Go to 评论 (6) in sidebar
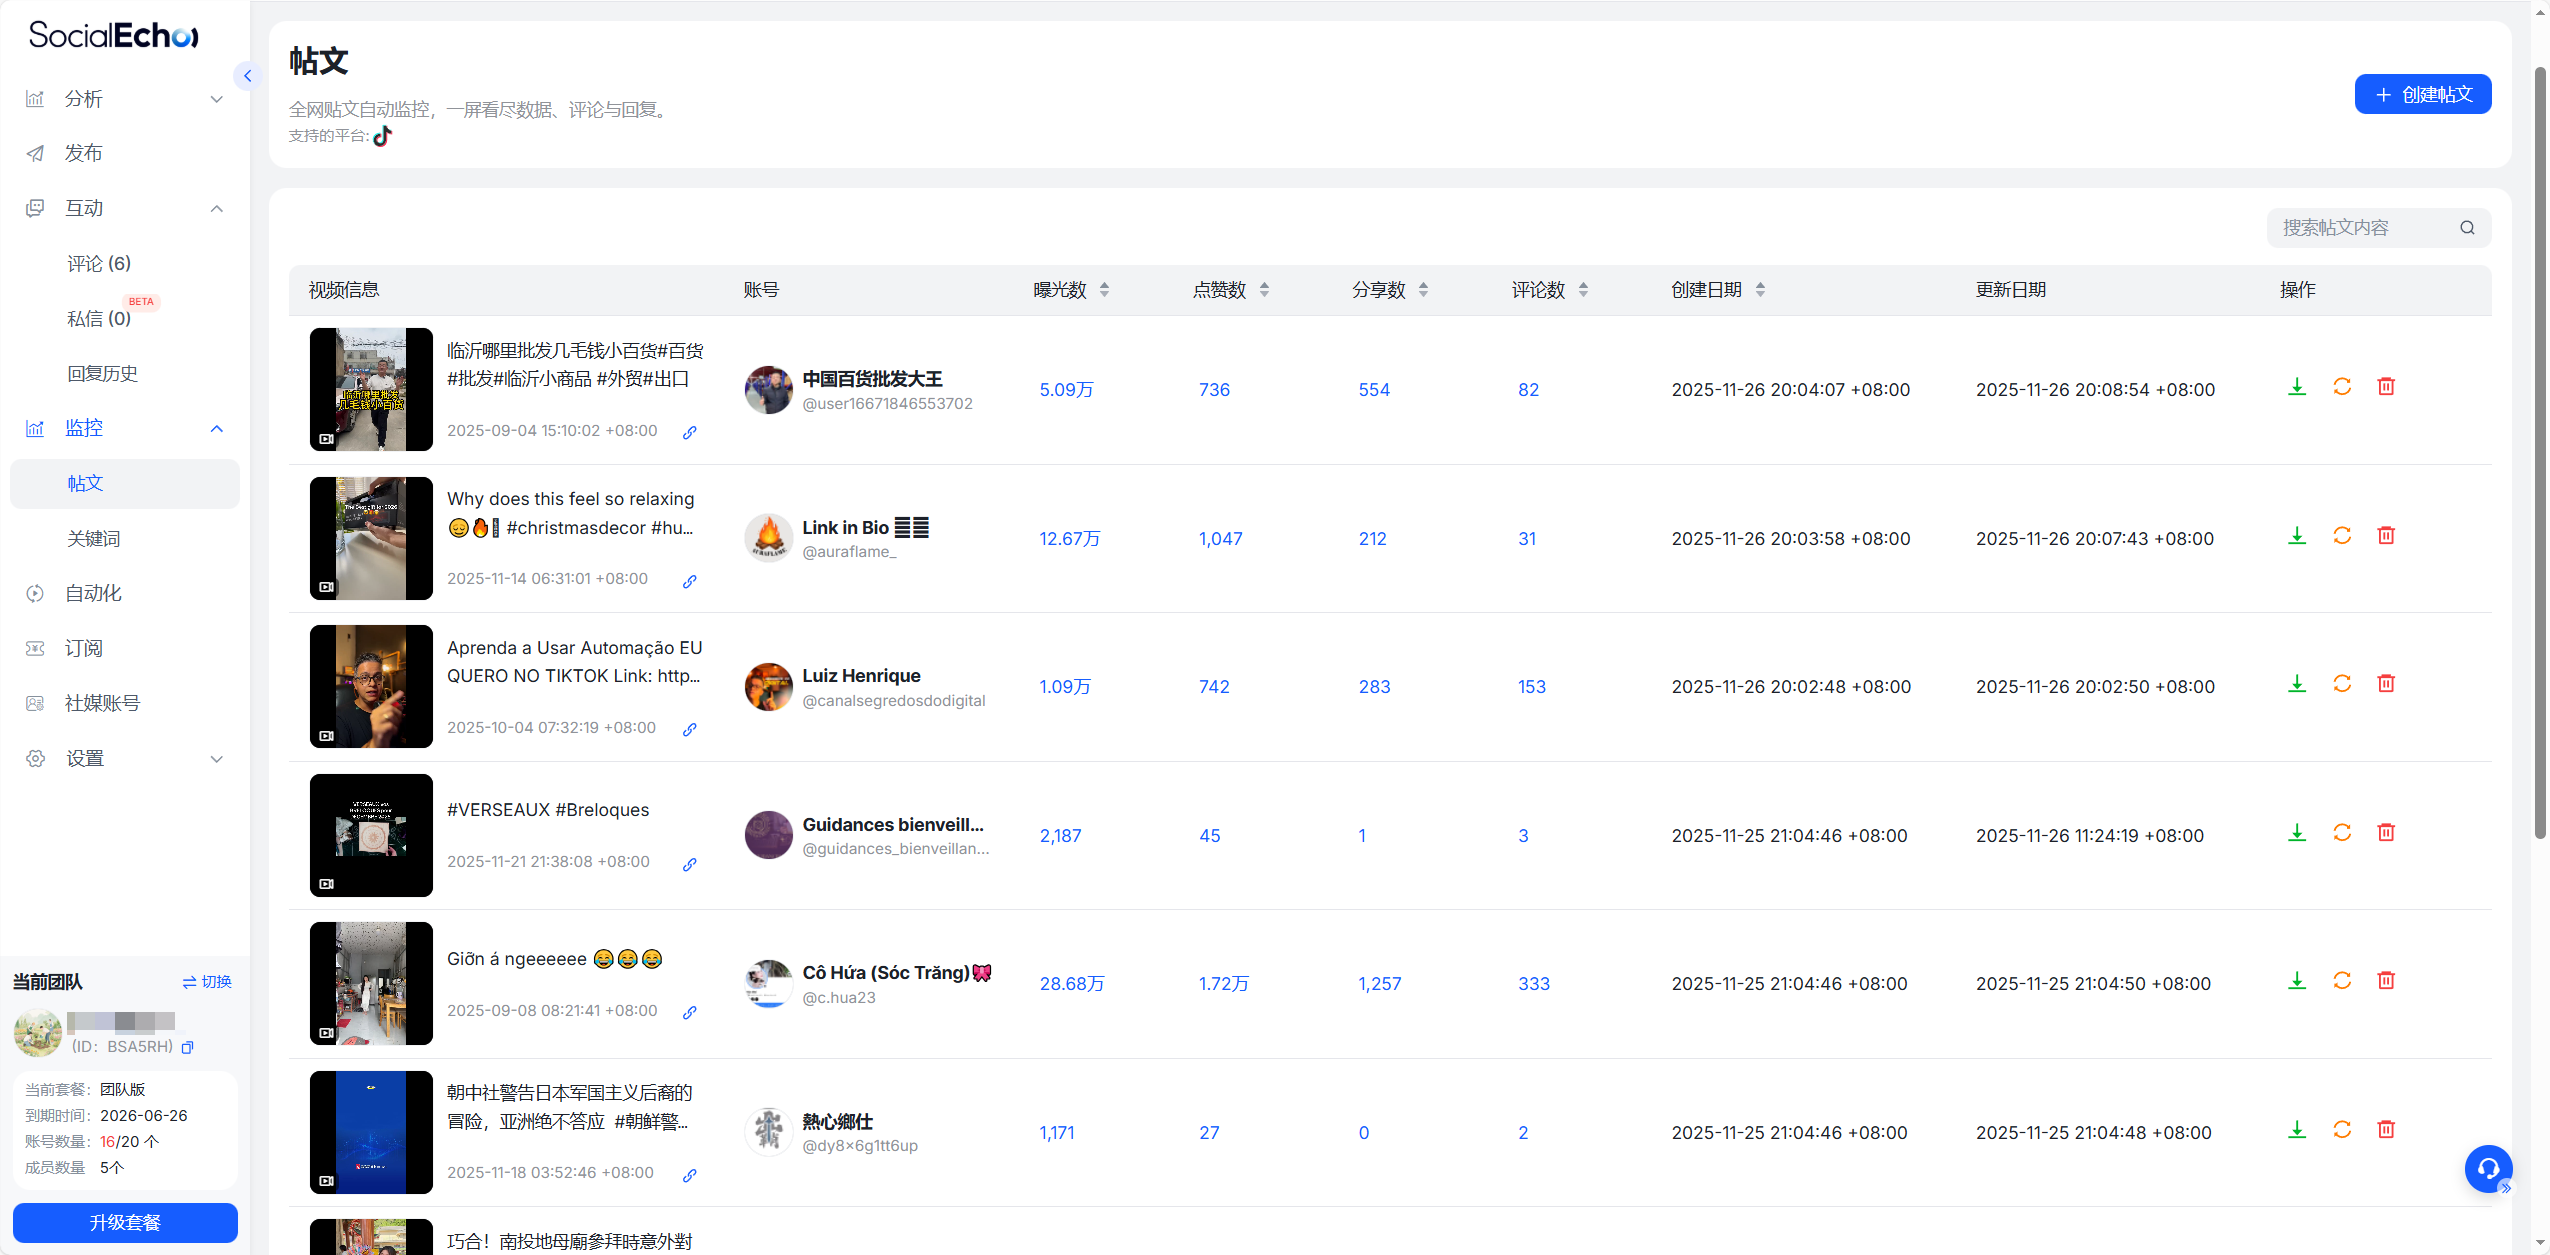The height and width of the screenshot is (1255, 2550). 99,264
